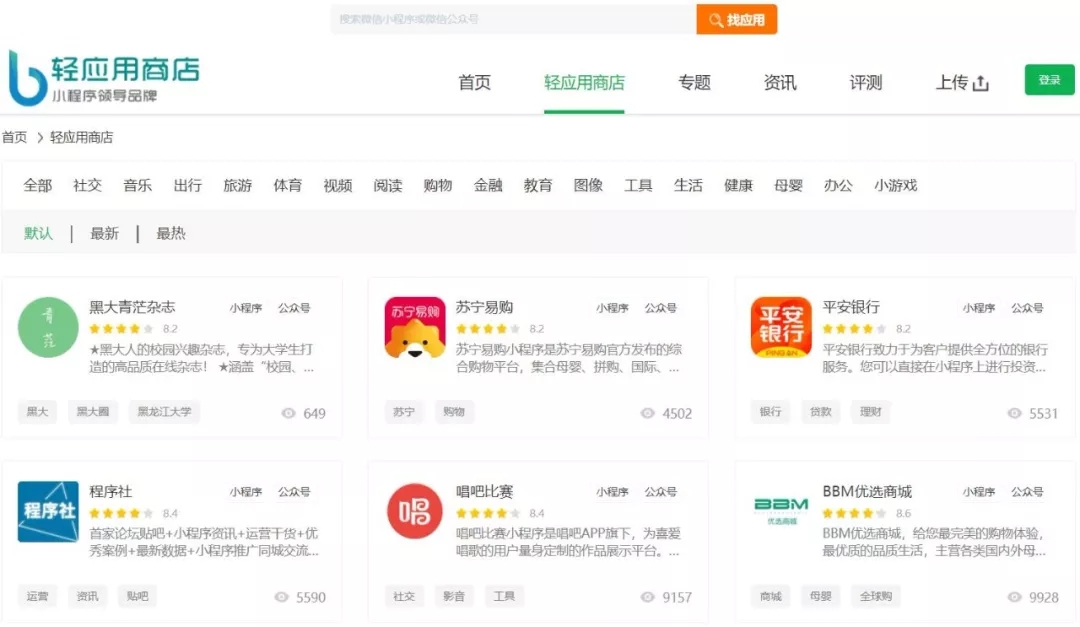Select the 全部 category filter
This screenshot has height=627, width=1080.
click(37, 185)
